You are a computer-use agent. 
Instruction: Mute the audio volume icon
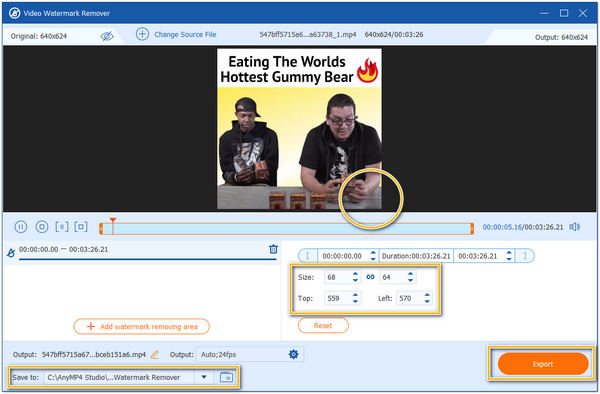(x=574, y=227)
